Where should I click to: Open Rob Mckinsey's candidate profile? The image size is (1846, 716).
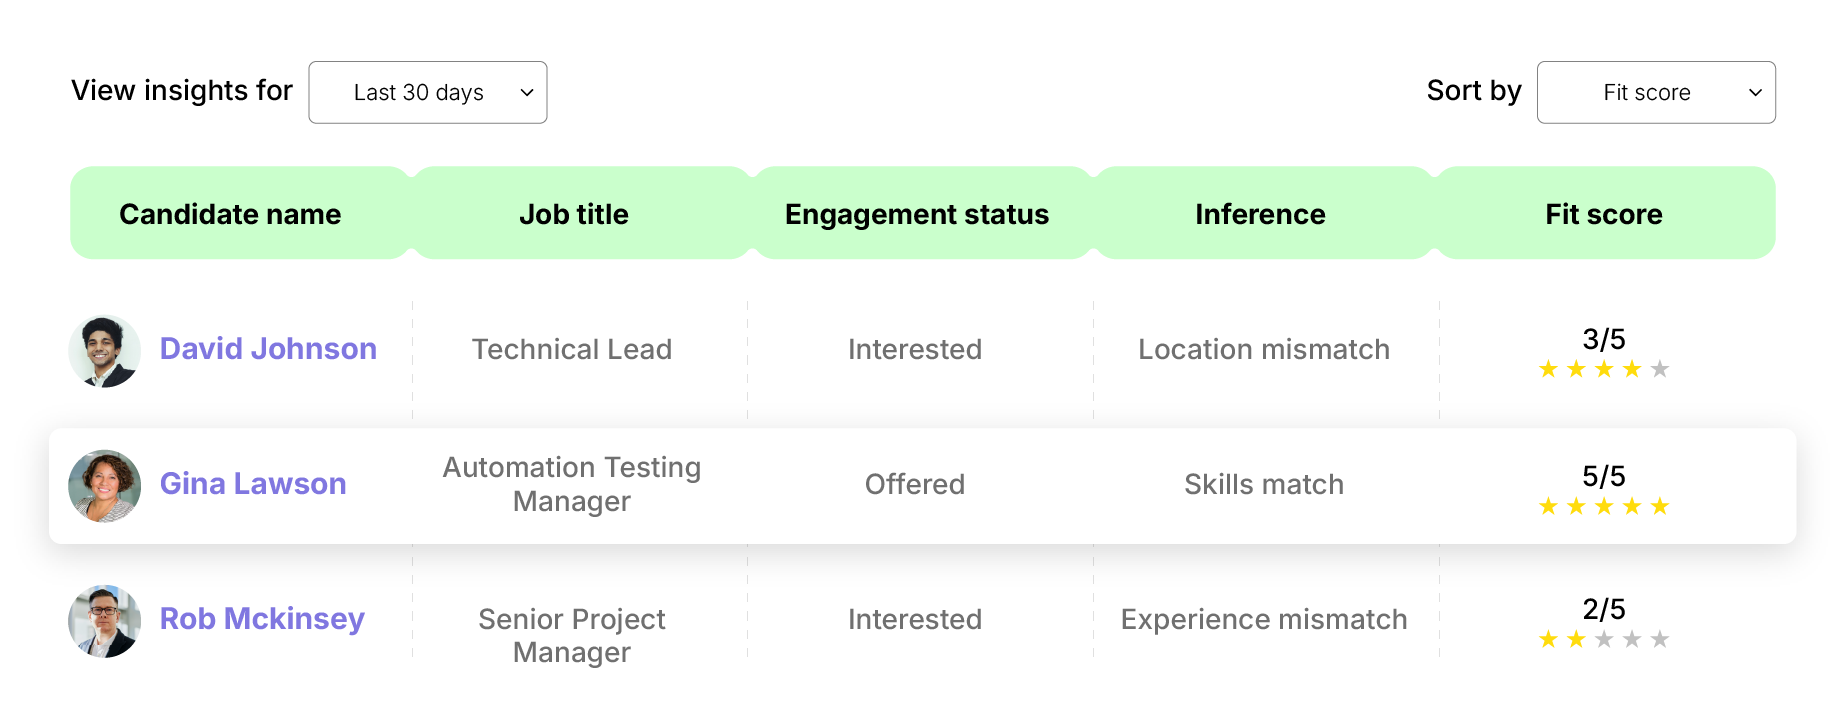pos(262,619)
